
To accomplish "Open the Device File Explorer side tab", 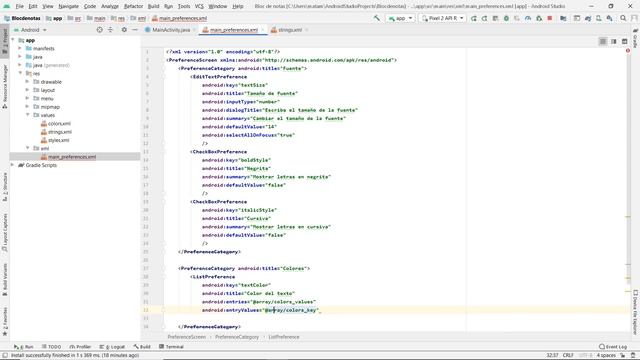I will (x=635, y=312).
